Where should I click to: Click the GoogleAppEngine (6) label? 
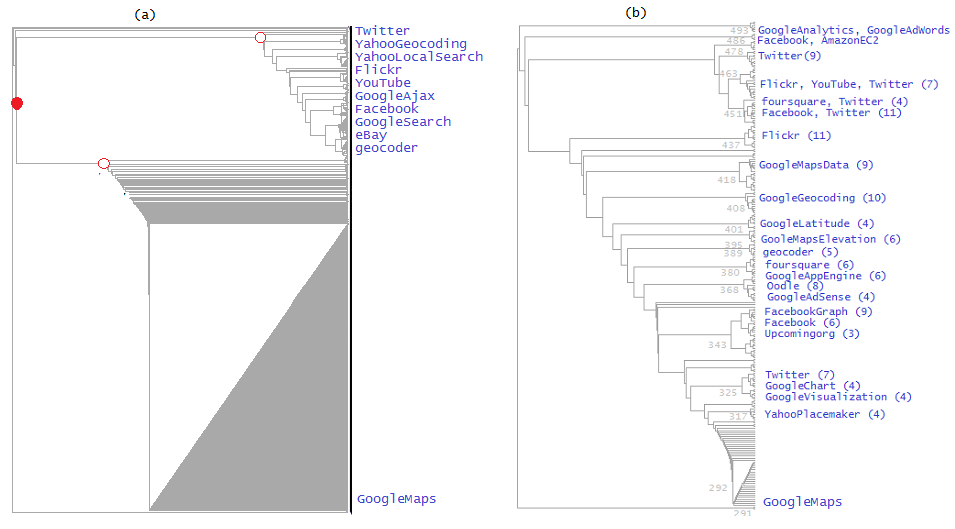pyautogui.click(x=825, y=276)
